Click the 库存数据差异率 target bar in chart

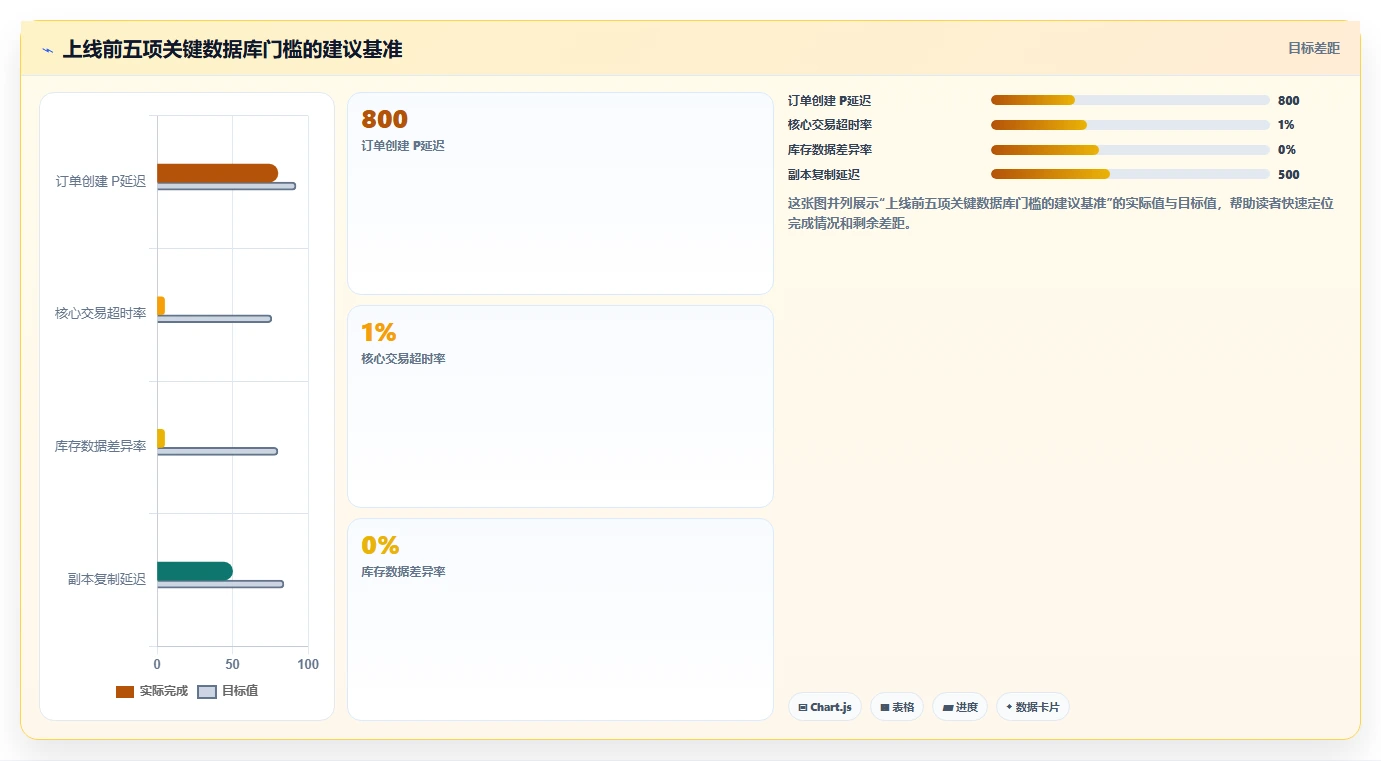217,451
